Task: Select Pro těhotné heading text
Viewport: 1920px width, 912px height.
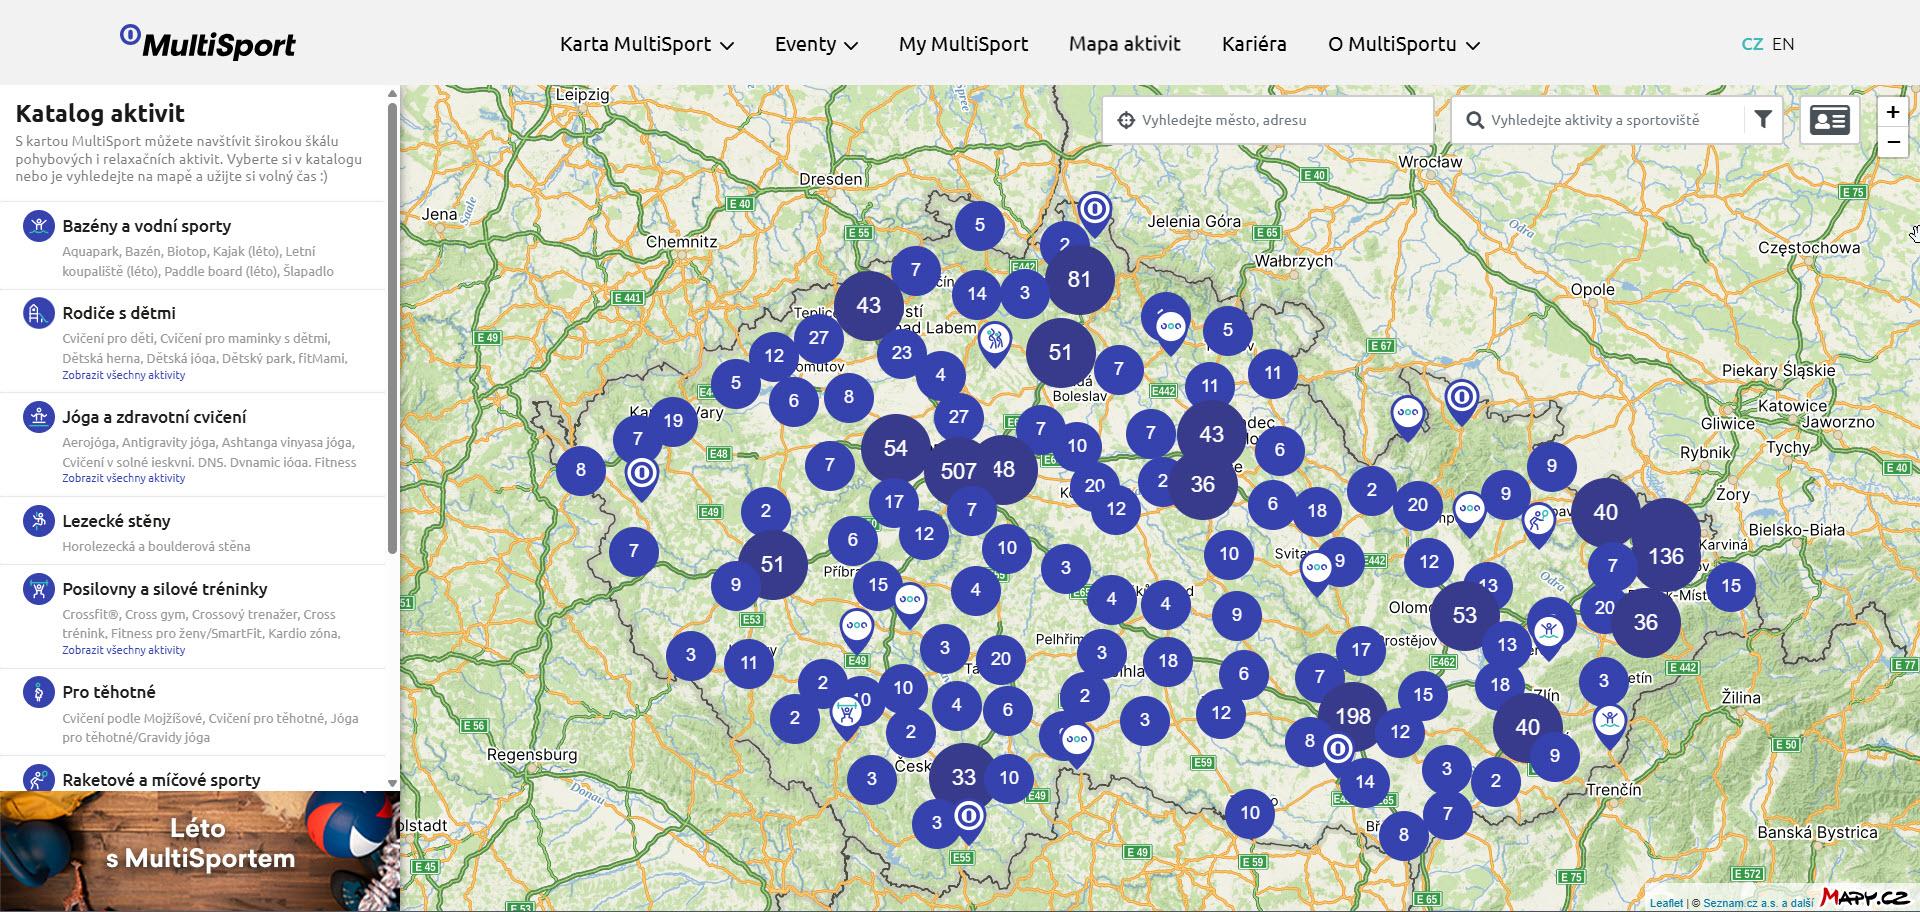Action: tap(108, 692)
